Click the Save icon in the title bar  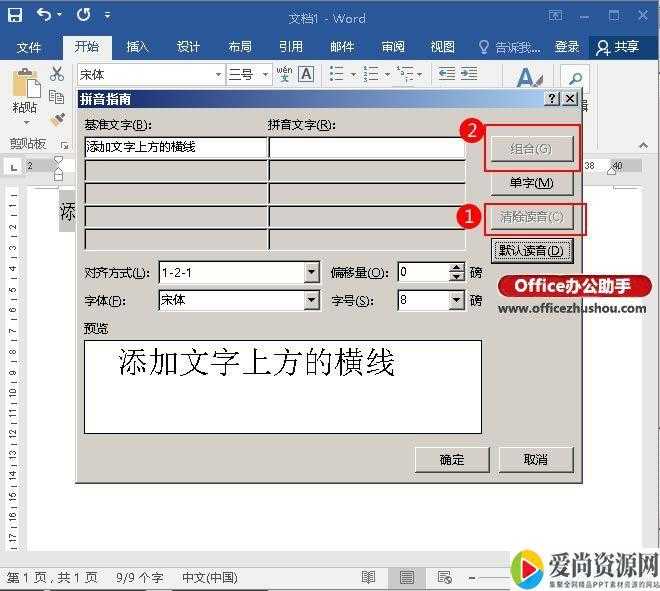[x=15, y=16]
